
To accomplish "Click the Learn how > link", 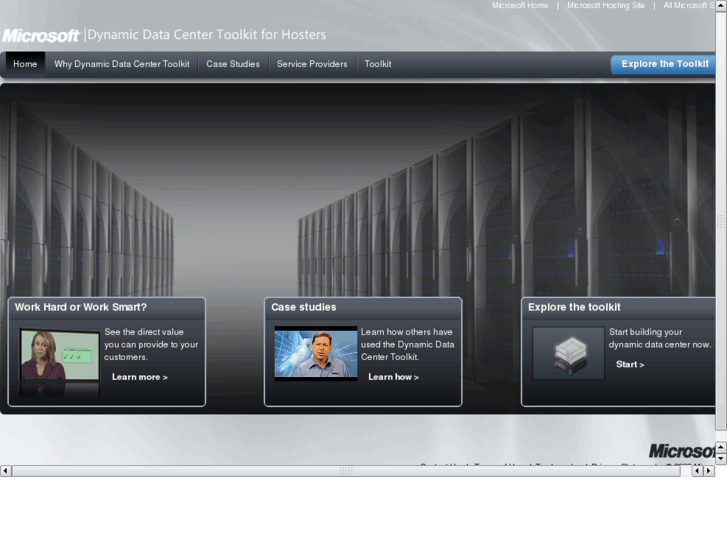I will pyautogui.click(x=393, y=377).
